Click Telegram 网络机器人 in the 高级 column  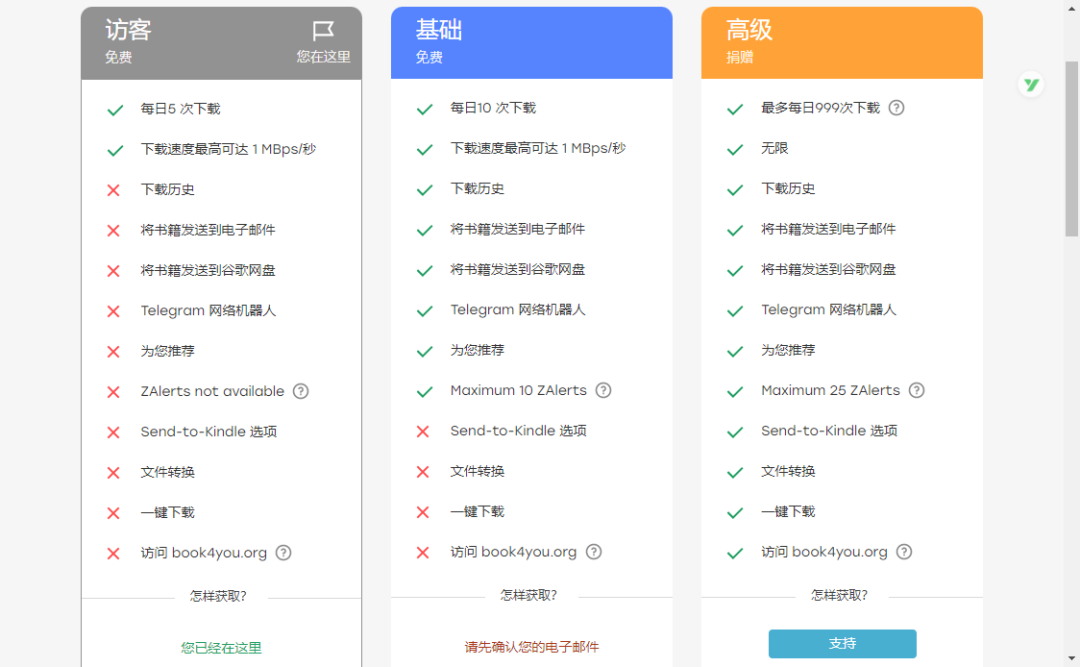[829, 310]
